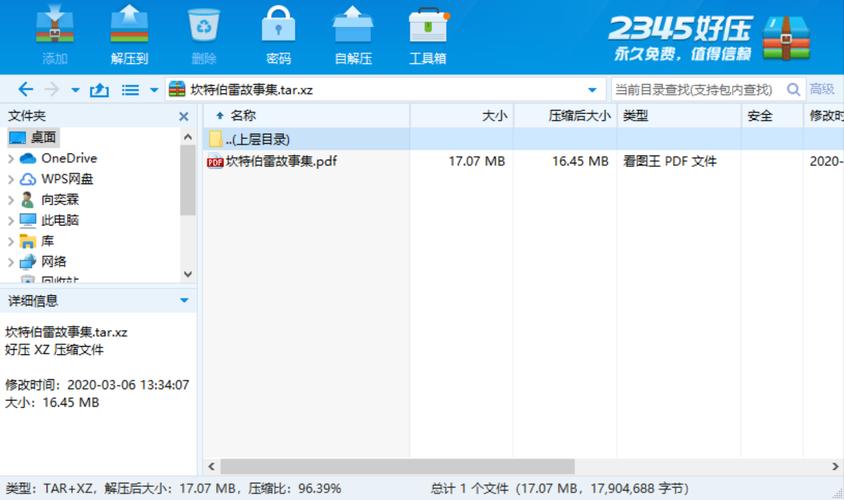The width and height of the screenshot is (844, 500).
Task: Click the 自解压 (Self-extract) icon
Action: pyautogui.click(x=353, y=25)
